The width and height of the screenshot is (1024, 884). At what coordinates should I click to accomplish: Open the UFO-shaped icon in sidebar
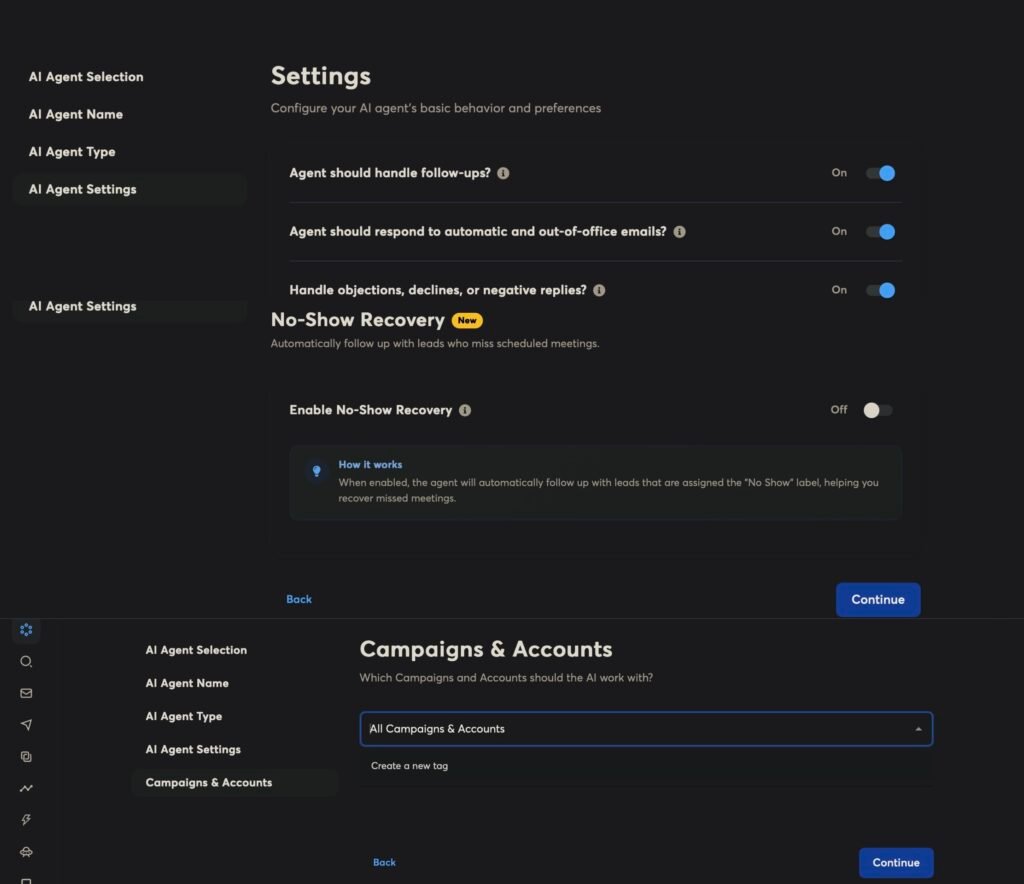[26, 851]
